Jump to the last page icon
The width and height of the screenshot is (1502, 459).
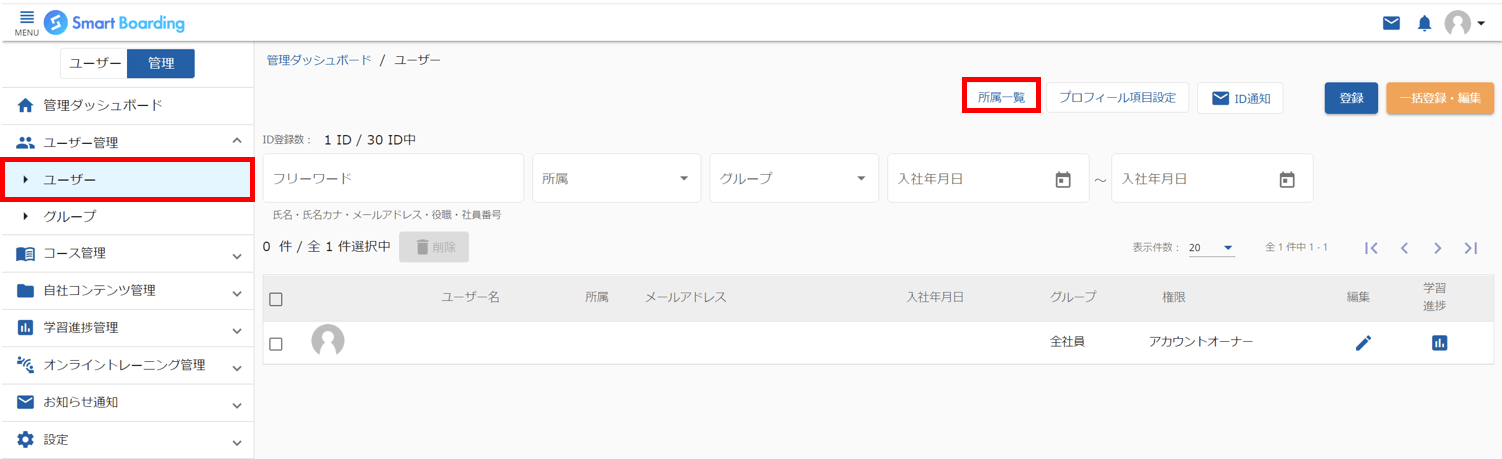tap(1470, 248)
